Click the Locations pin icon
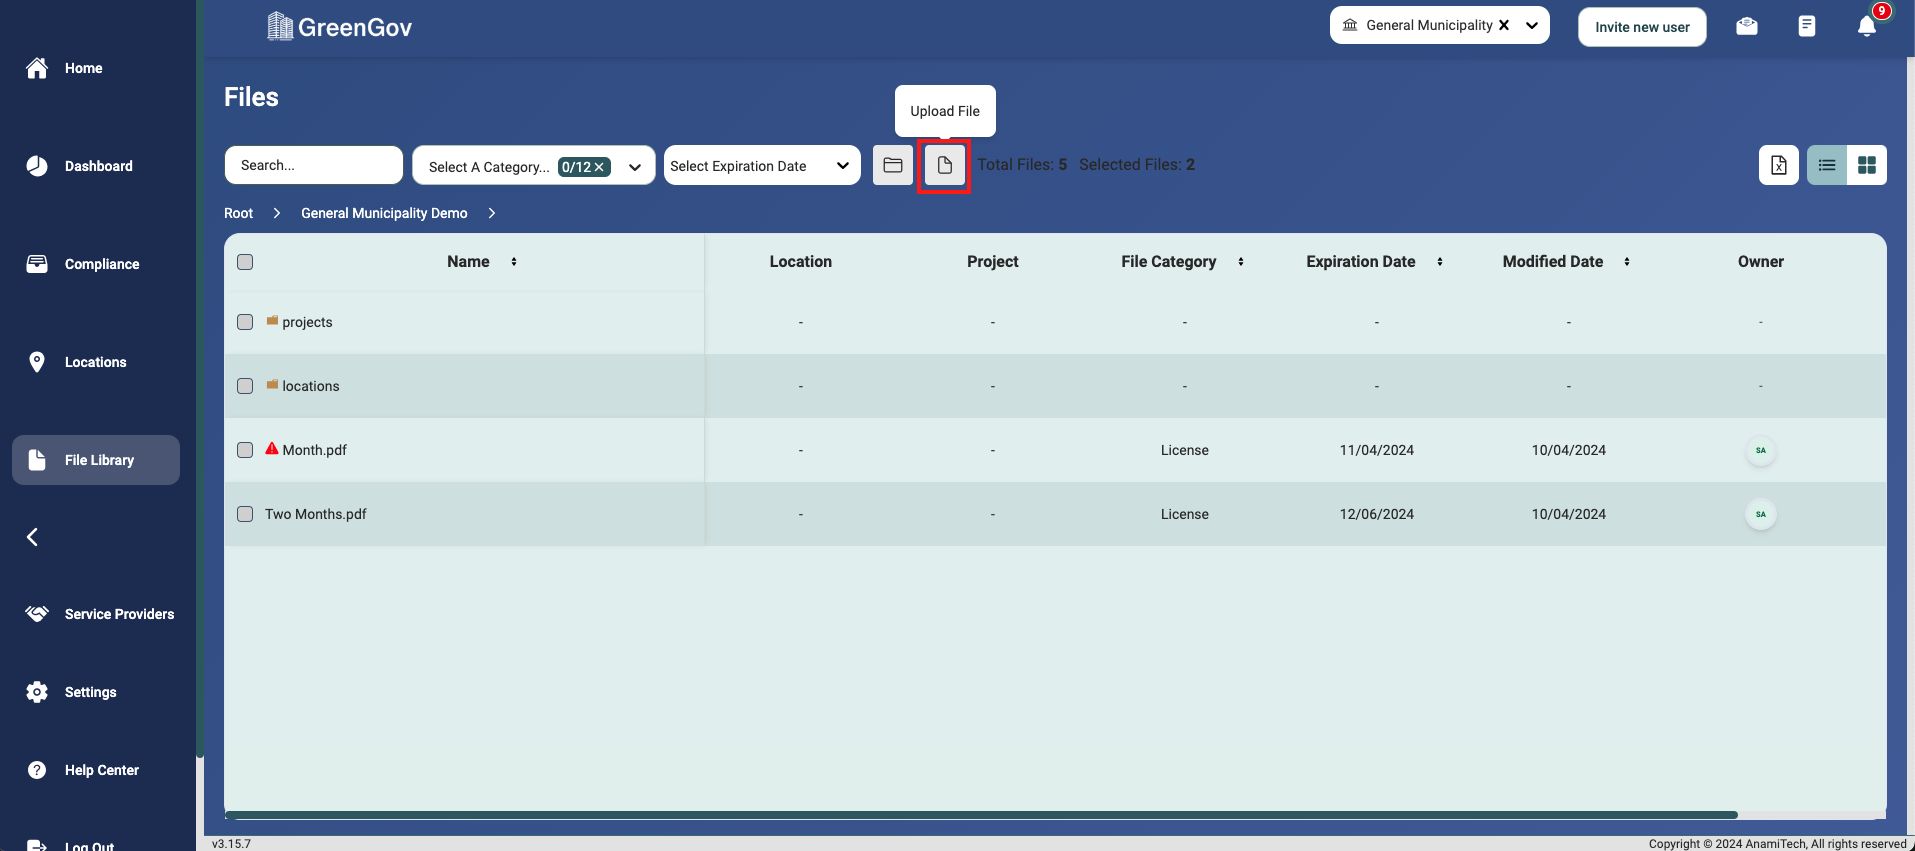The height and width of the screenshot is (851, 1915). tap(37, 362)
